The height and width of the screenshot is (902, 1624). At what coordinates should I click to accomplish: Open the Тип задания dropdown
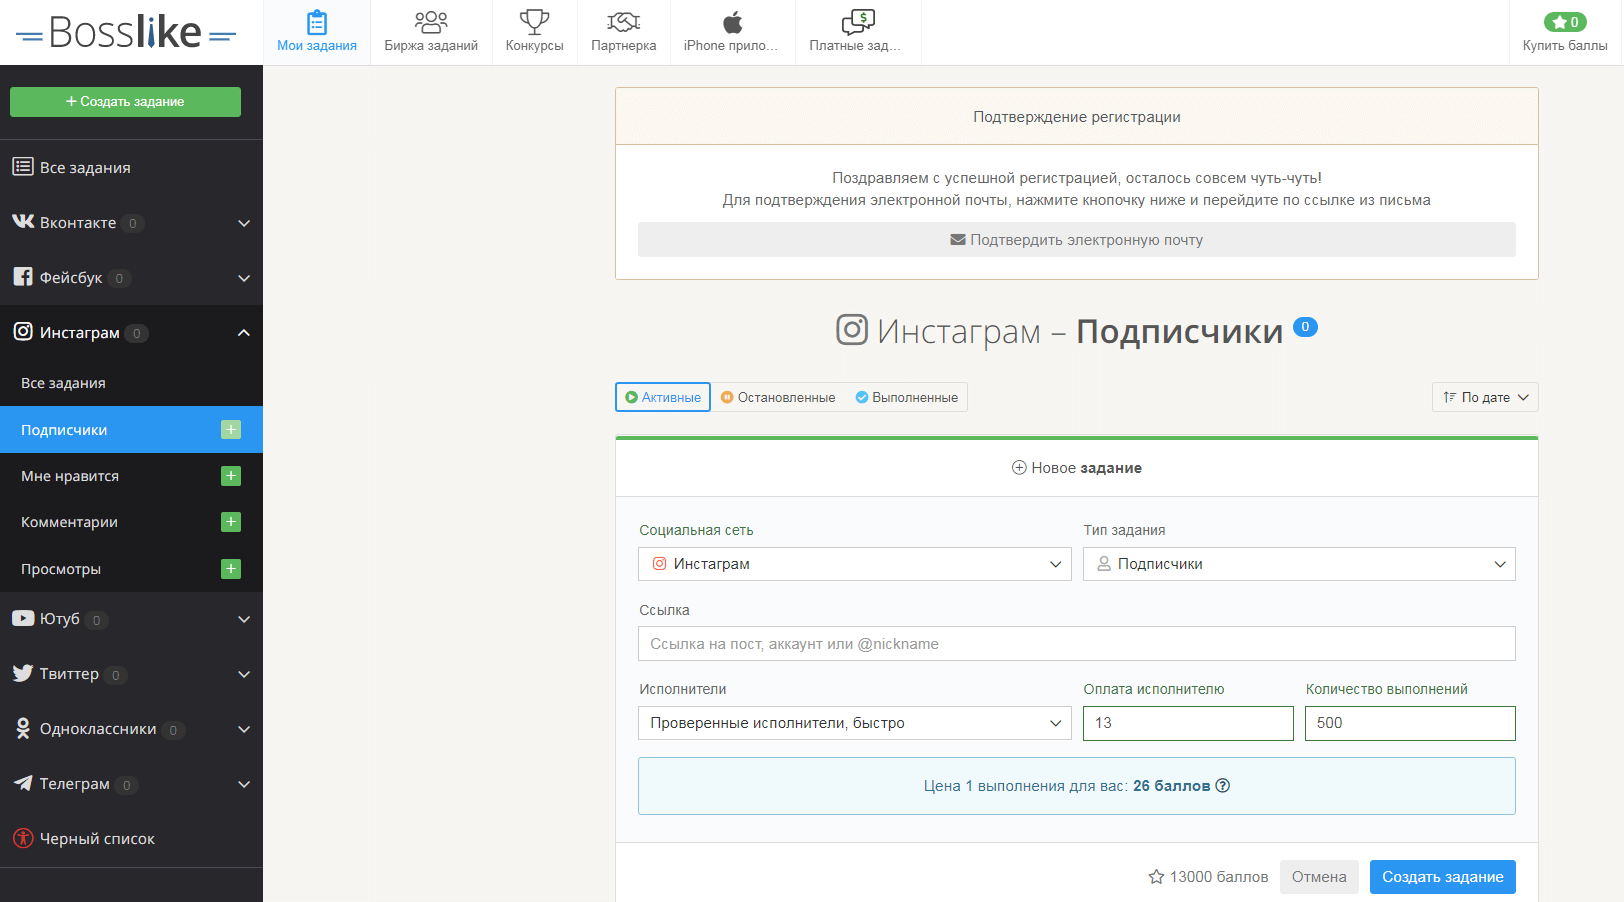point(1298,564)
